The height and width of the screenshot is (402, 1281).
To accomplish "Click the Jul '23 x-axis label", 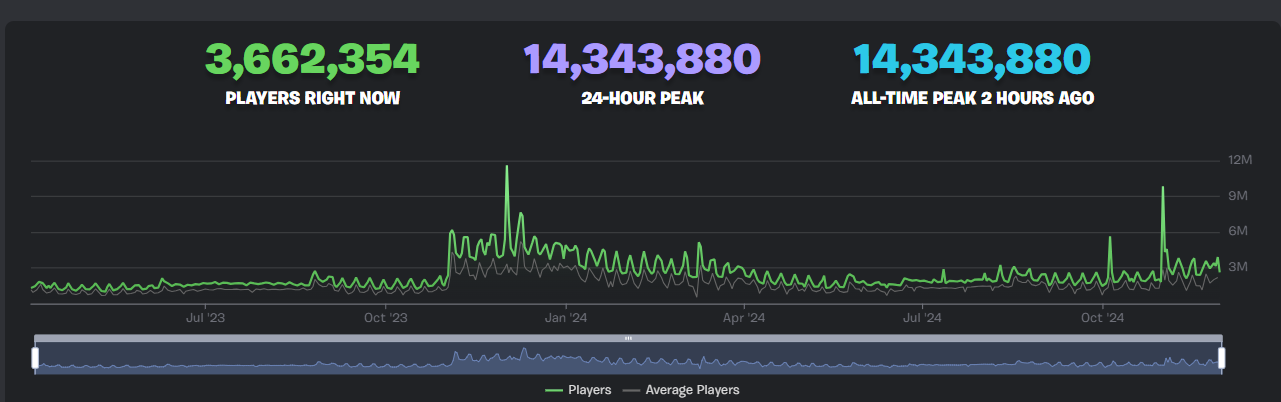I will click(204, 318).
